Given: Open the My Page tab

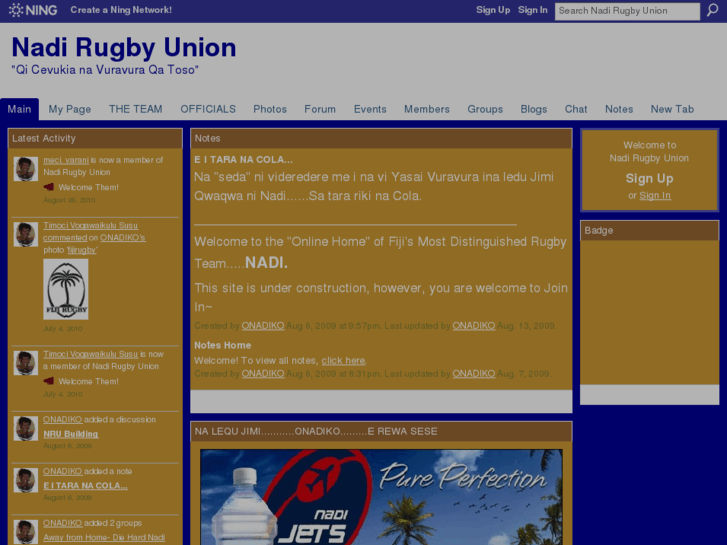Looking at the screenshot, I should point(70,109).
